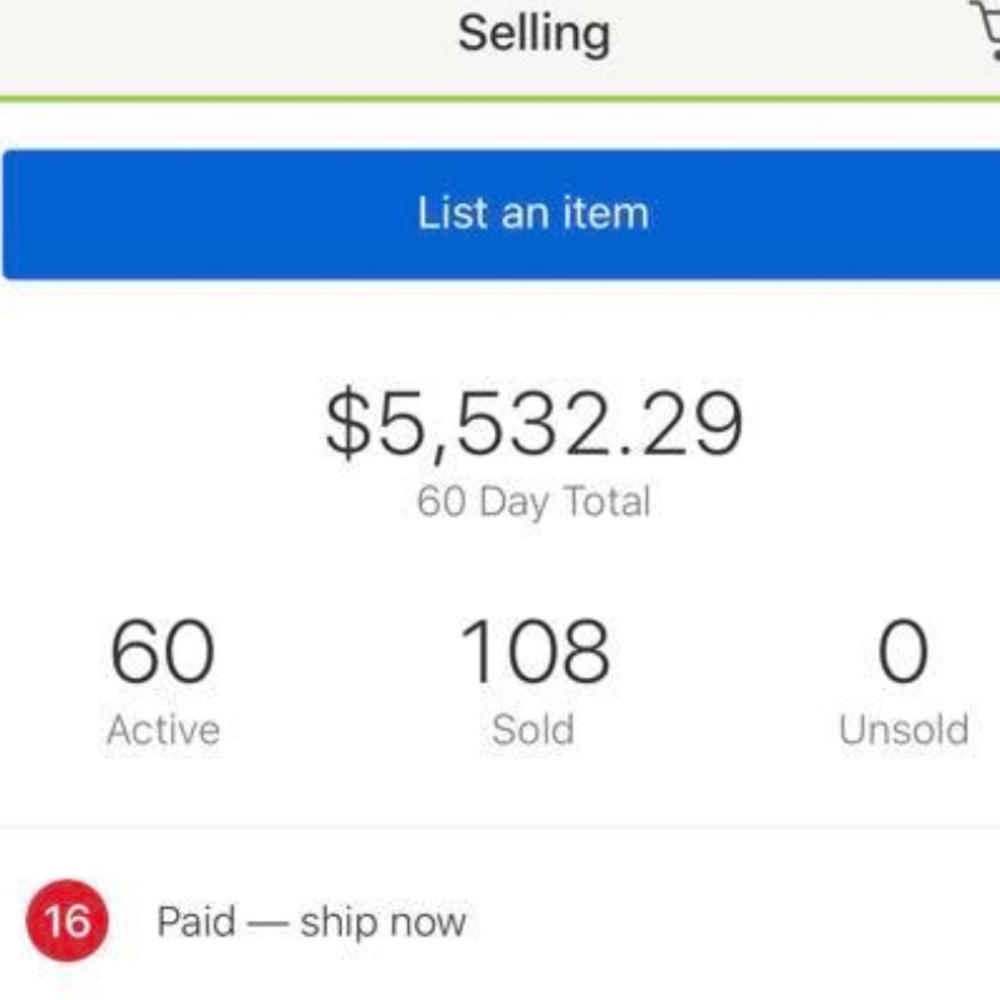Screen dimensions: 1000x1000
Task: Open the 0 unsold items number
Action: pyautogui.click(x=903, y=651)
